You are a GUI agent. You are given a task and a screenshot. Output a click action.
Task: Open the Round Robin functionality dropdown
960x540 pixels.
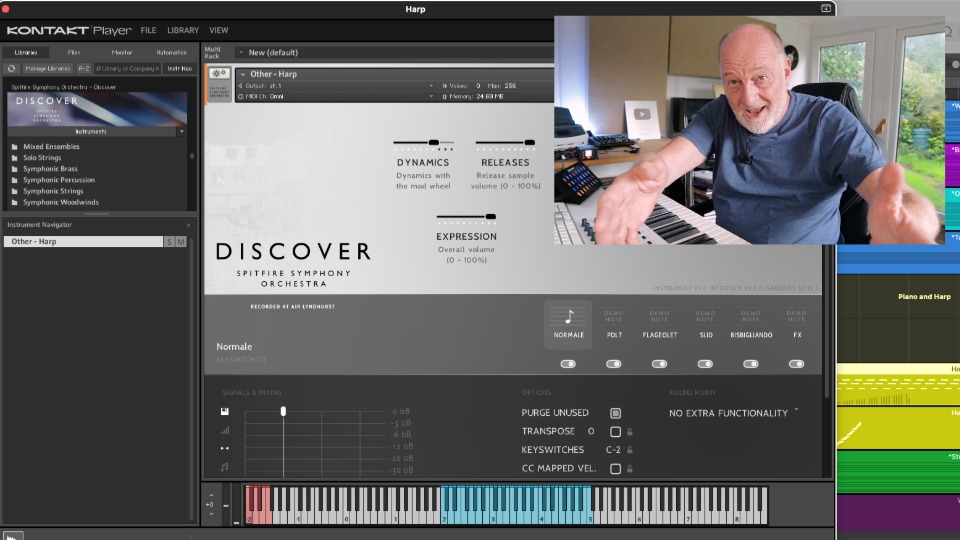coord(733,413)
